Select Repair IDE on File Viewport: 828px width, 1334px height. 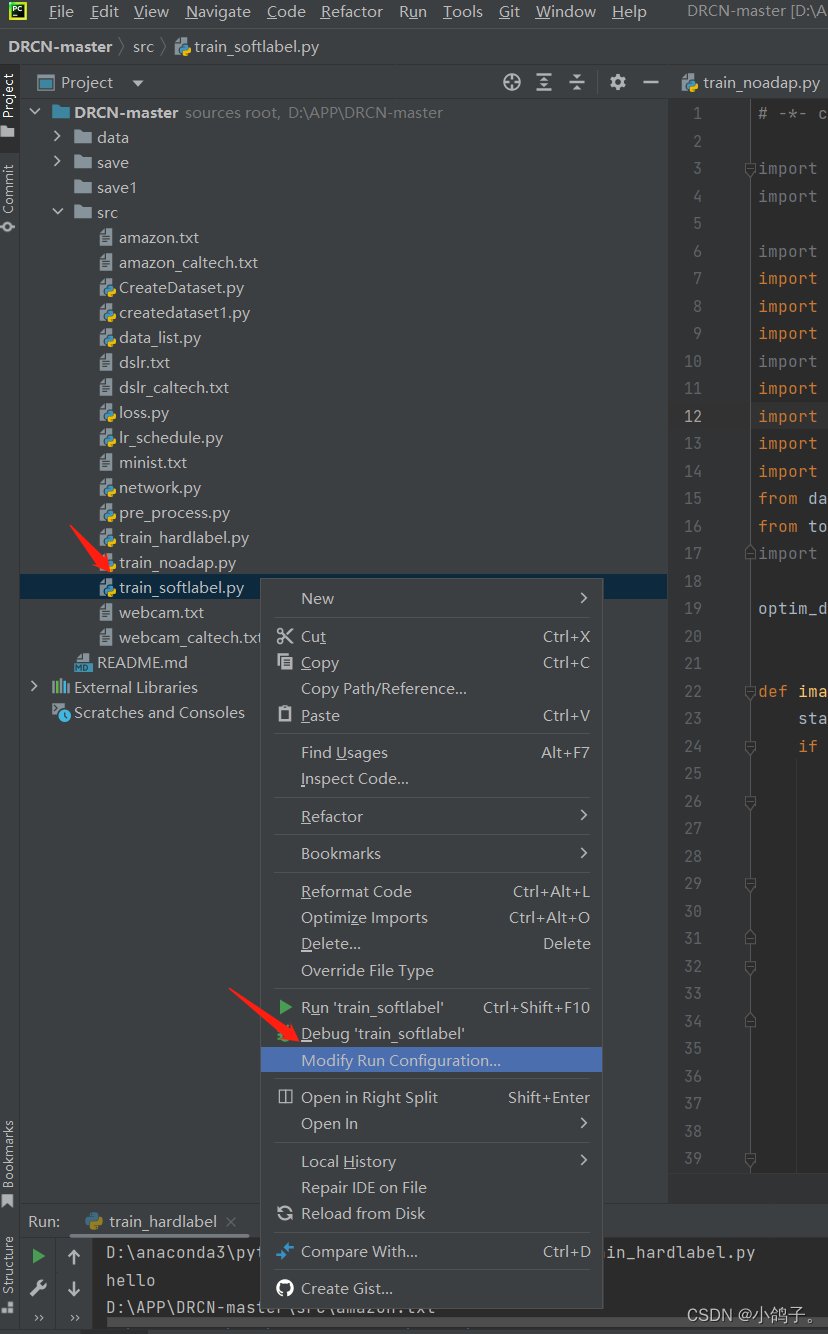(x=431, y=1187)
